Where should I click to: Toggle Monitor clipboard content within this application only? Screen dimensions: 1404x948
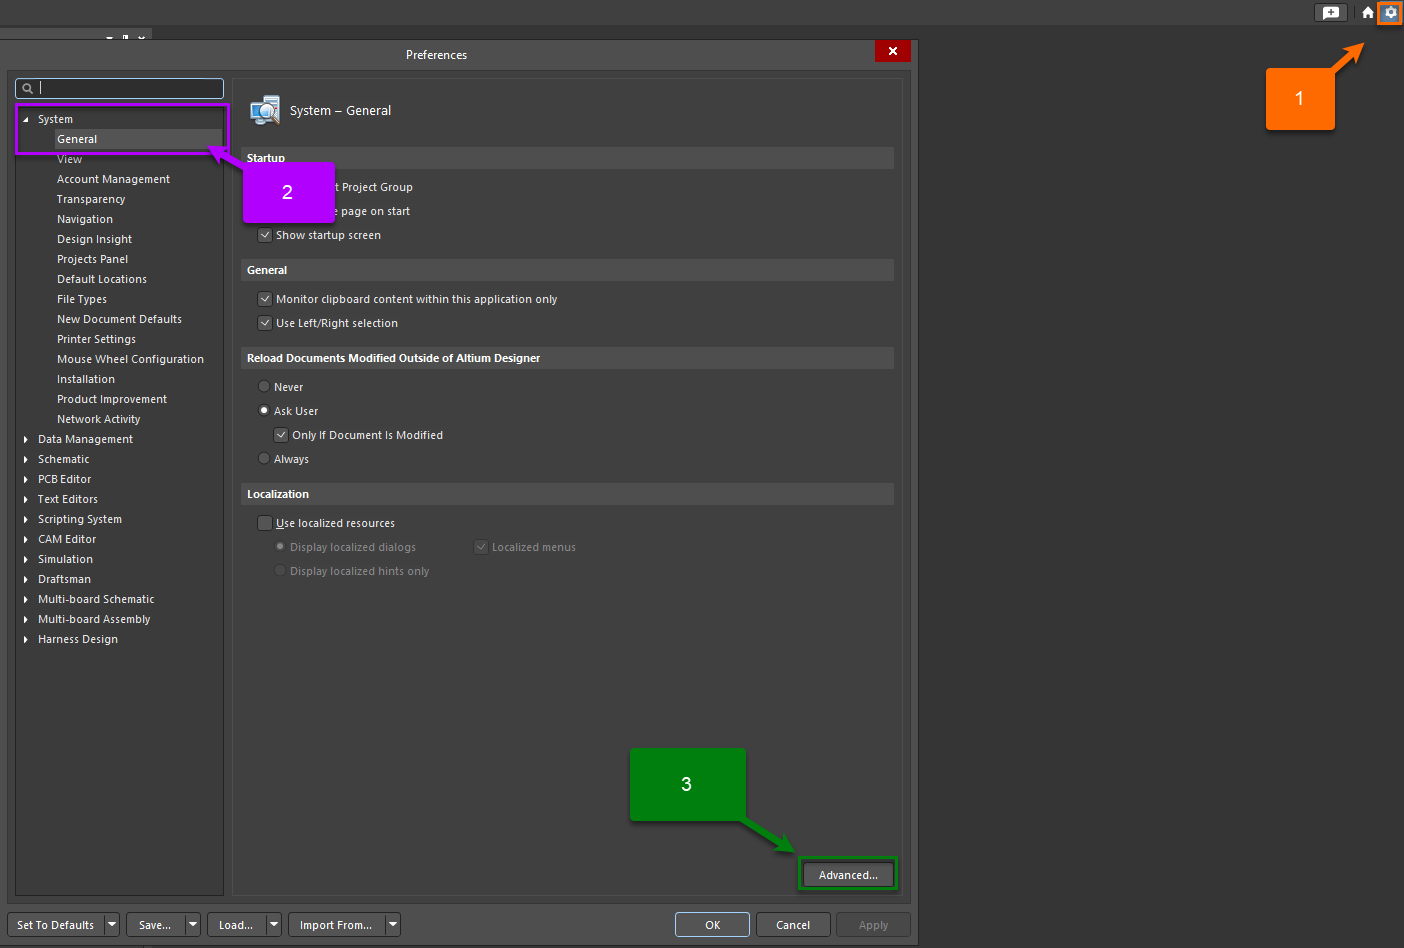point(265,300)
